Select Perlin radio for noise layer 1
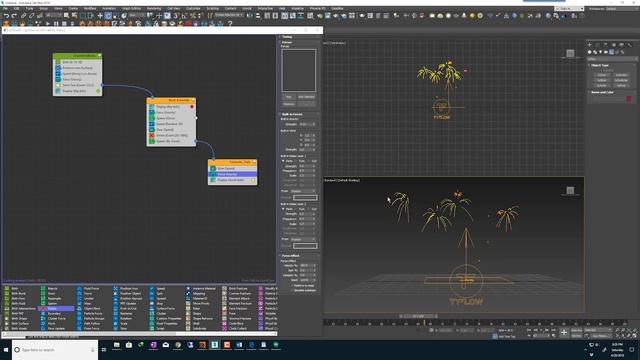 coord(283,161)
